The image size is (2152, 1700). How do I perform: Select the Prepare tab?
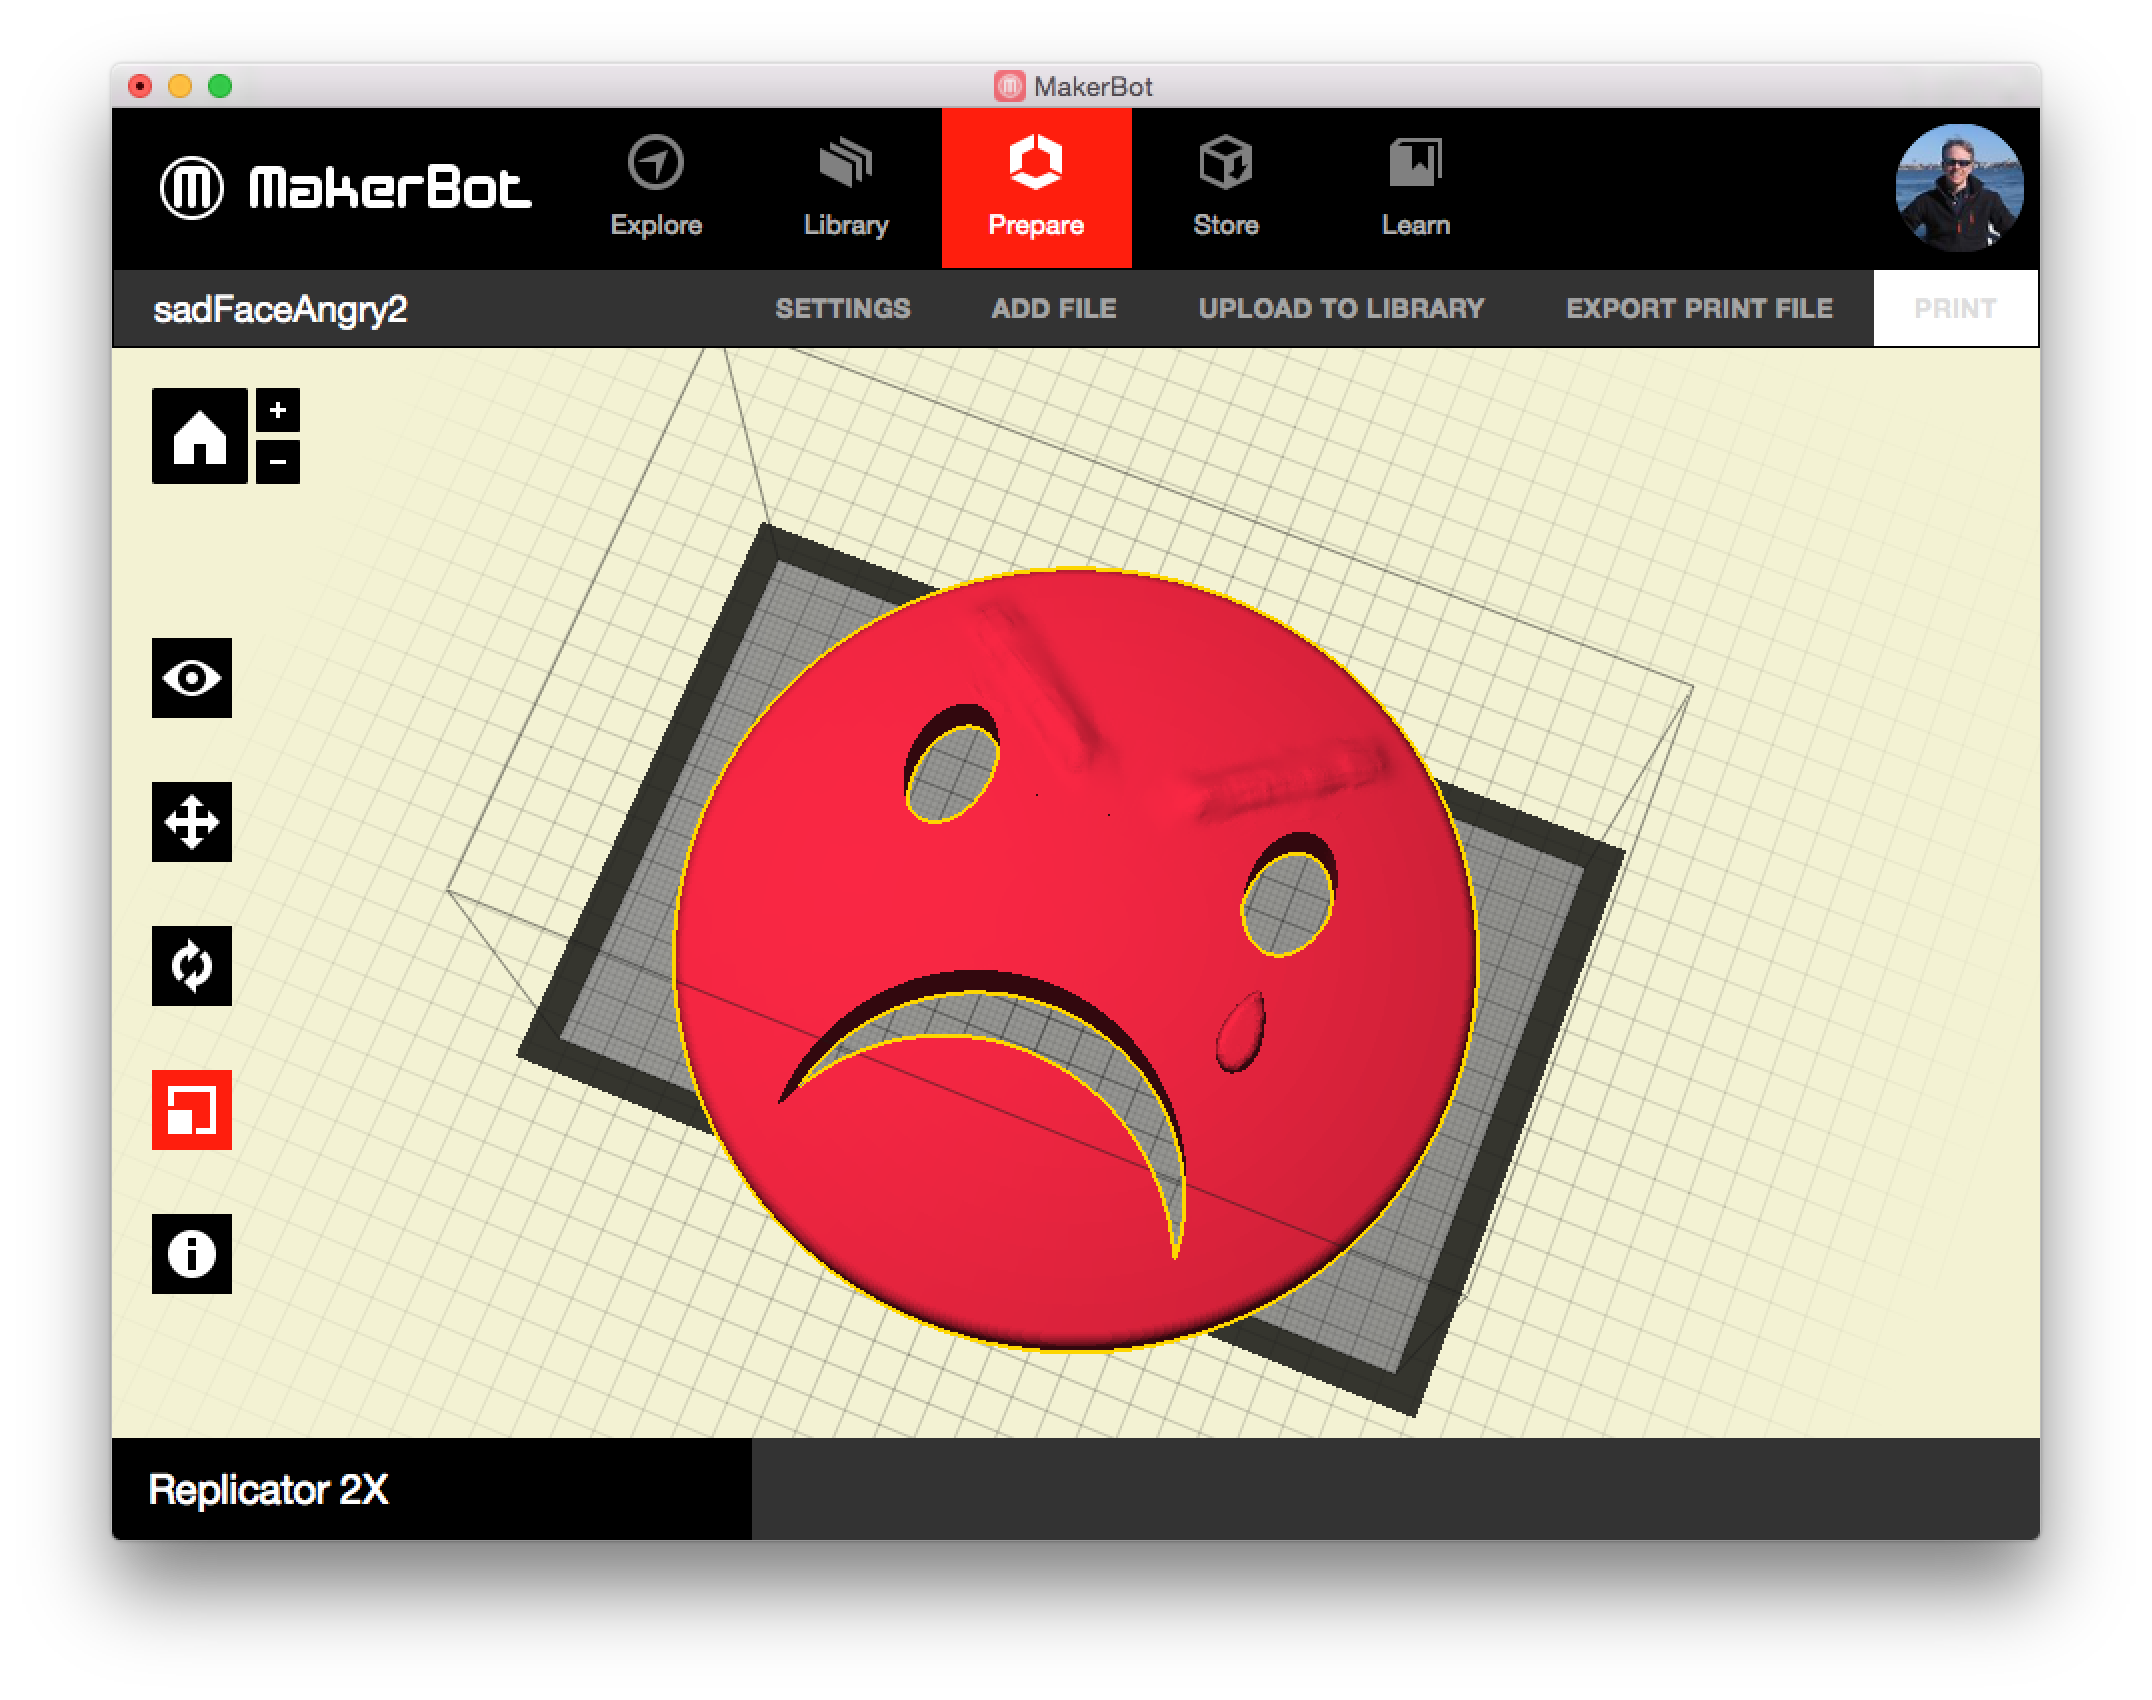tap(1036, 188)
